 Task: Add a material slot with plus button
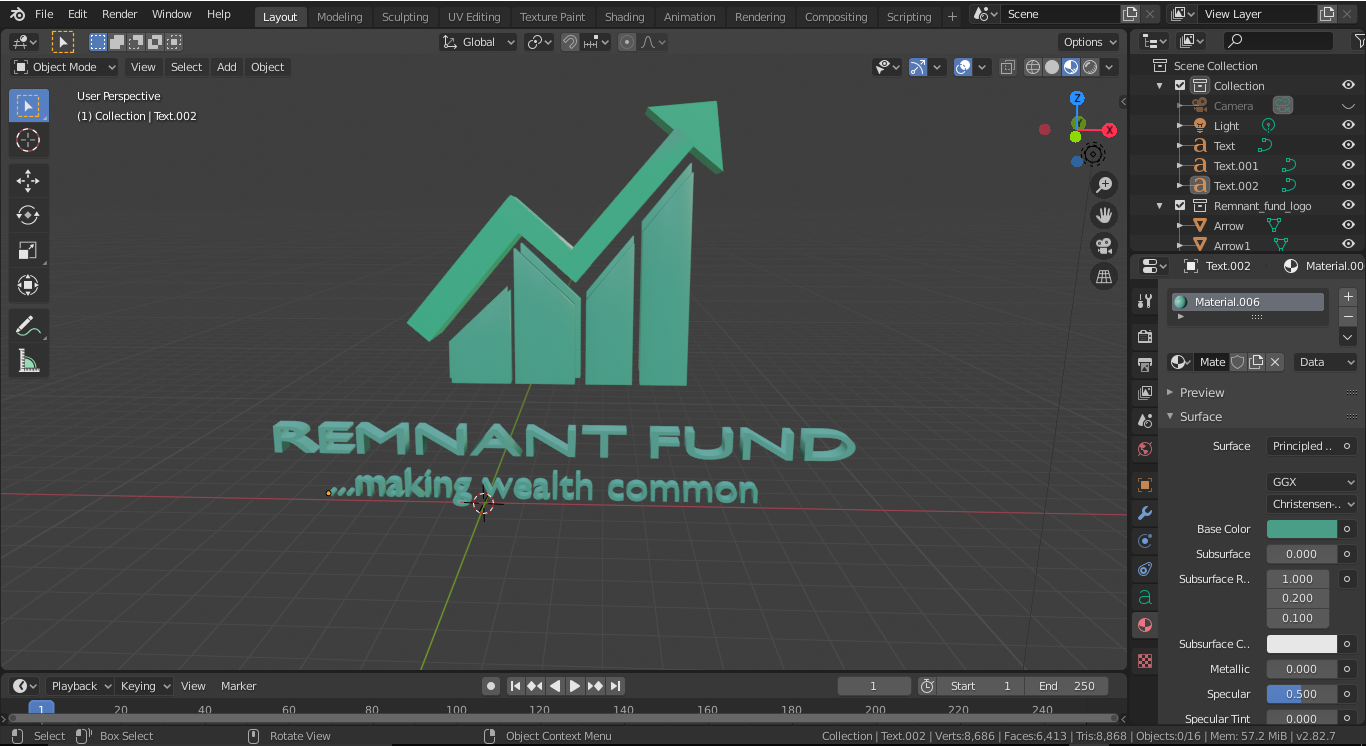tap(1348, 297)
